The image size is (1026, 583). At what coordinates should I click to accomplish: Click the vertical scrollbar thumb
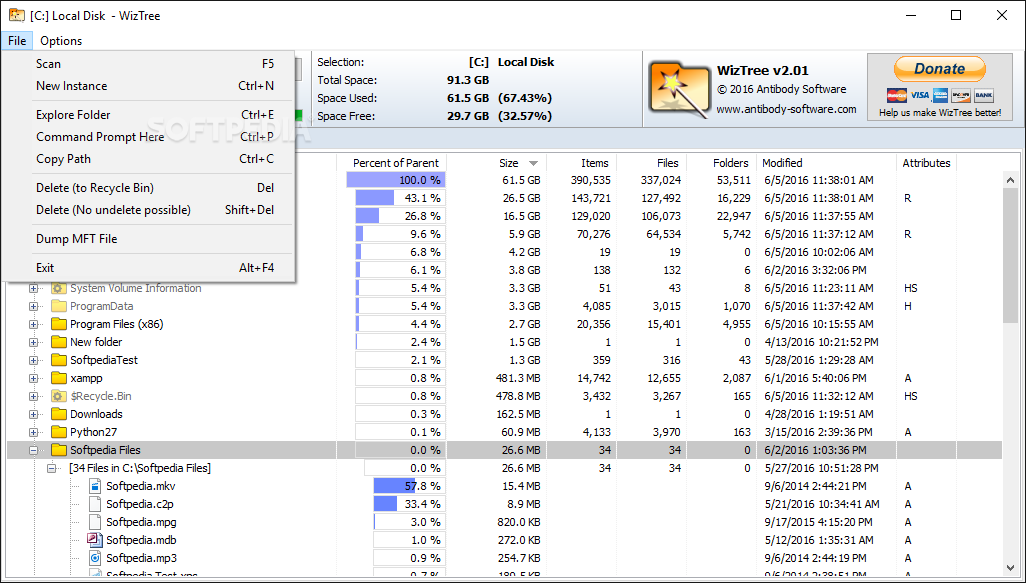[x=1010, y=254]
